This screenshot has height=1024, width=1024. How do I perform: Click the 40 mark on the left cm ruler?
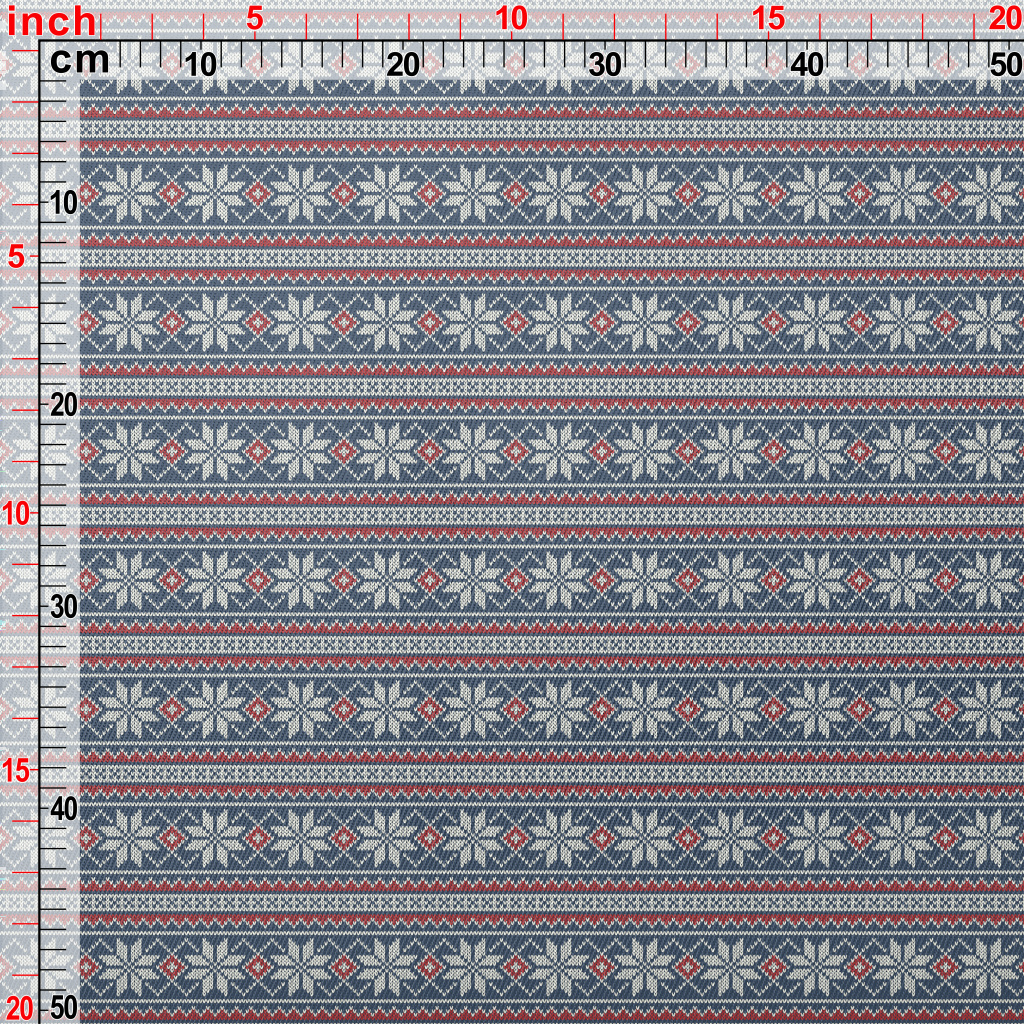click(x=63, y=809)
